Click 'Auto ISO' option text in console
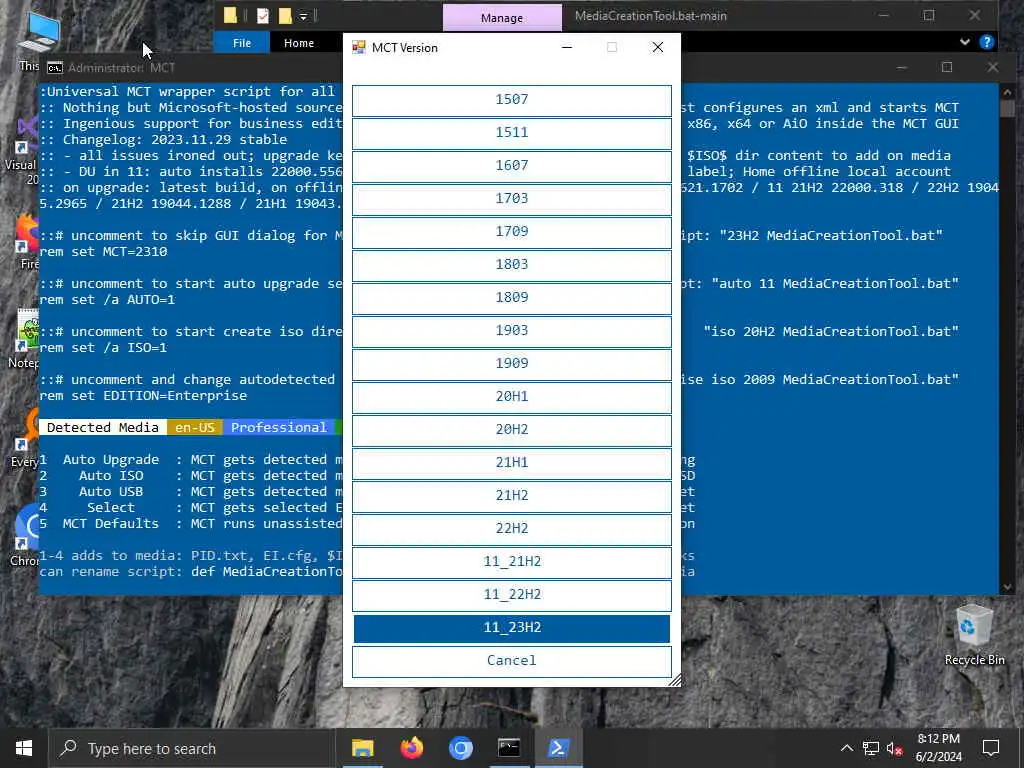The height and width of the screenshot is (768, 1024). pyautogui.click(x=111, y=476)
